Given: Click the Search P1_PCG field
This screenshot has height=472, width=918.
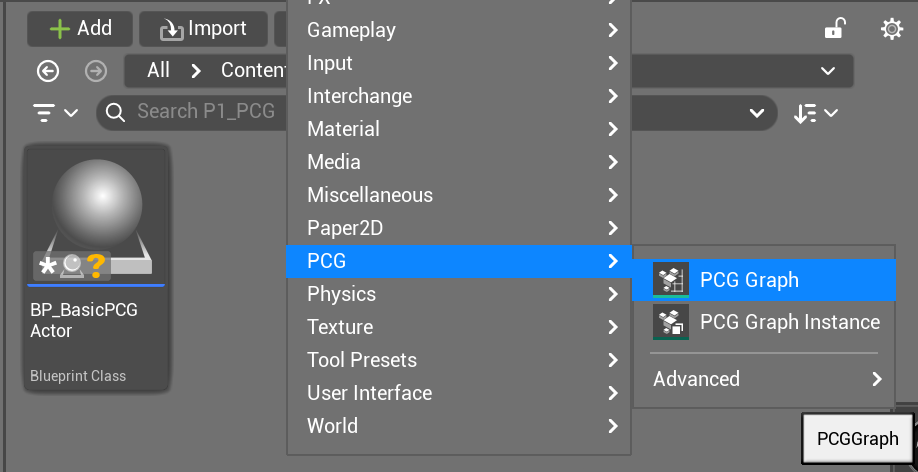Looking at the screenshot, I should tap(206, 111).
